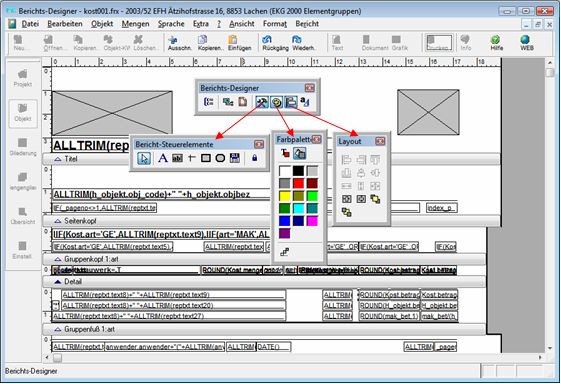Click the vertical scrollbar down arrow

(550, 348)
